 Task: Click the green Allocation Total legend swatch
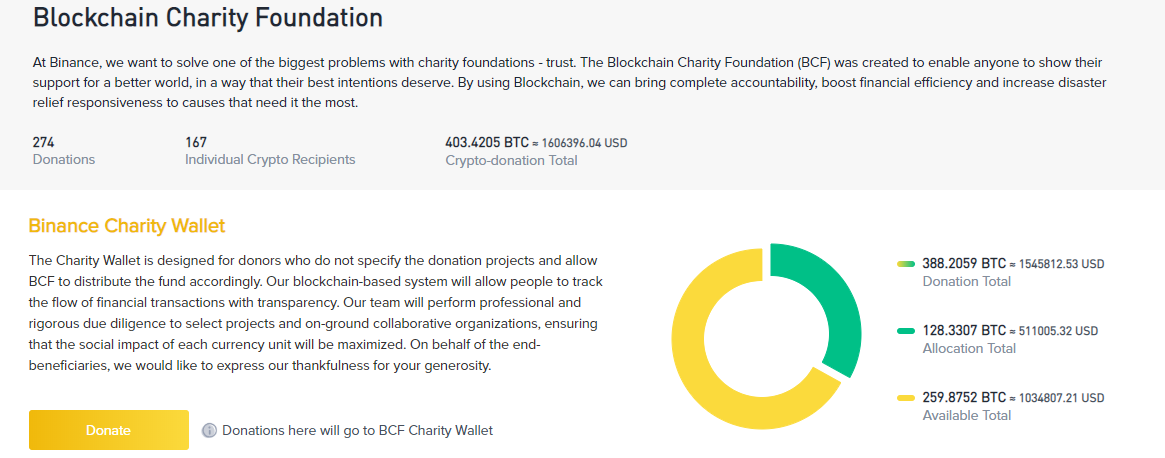click(x=906, y=331)
